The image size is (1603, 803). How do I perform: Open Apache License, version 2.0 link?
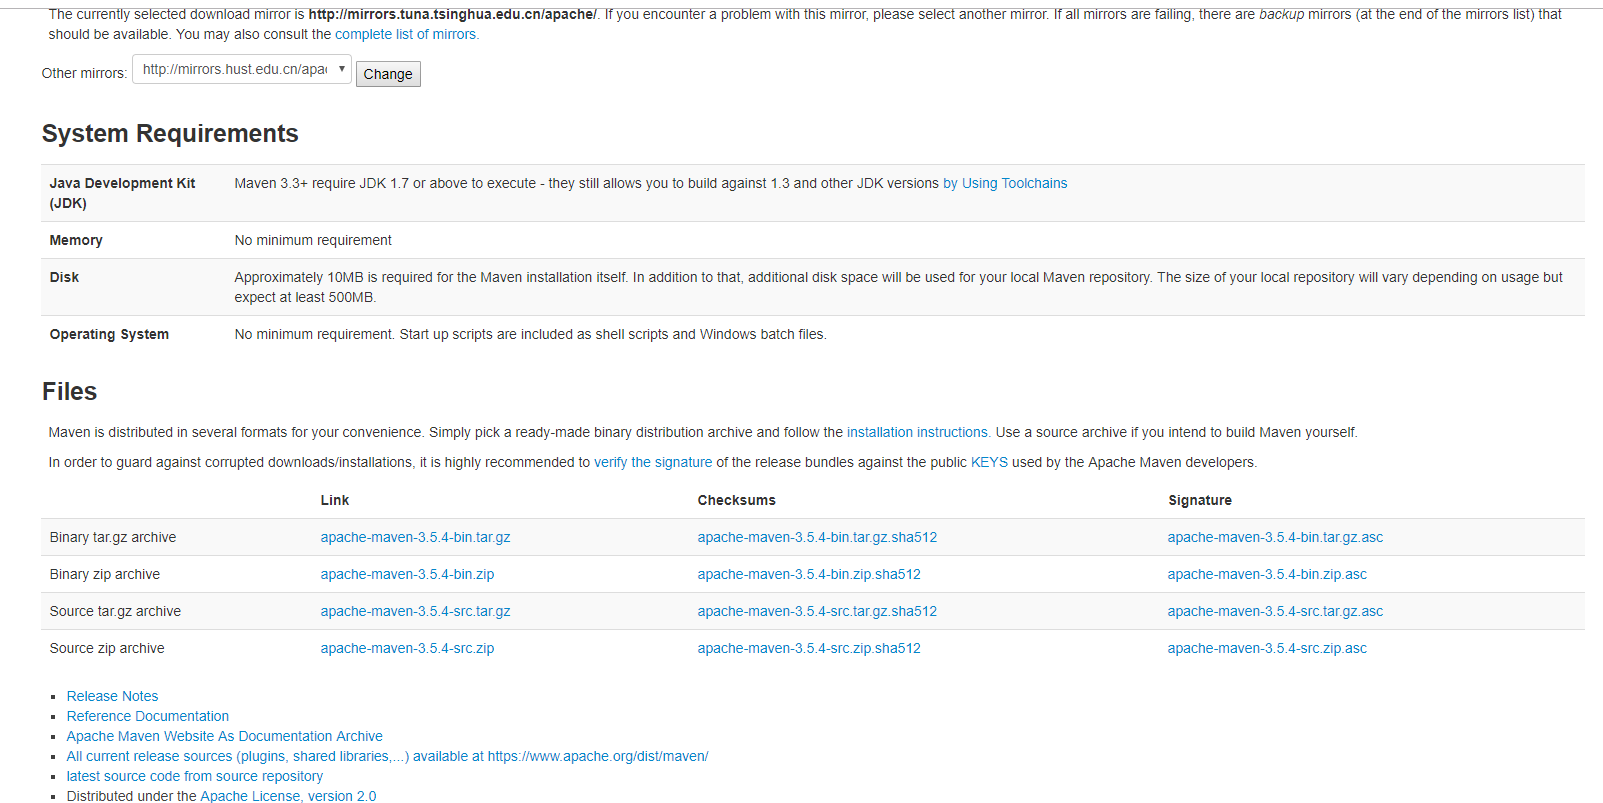288,796
